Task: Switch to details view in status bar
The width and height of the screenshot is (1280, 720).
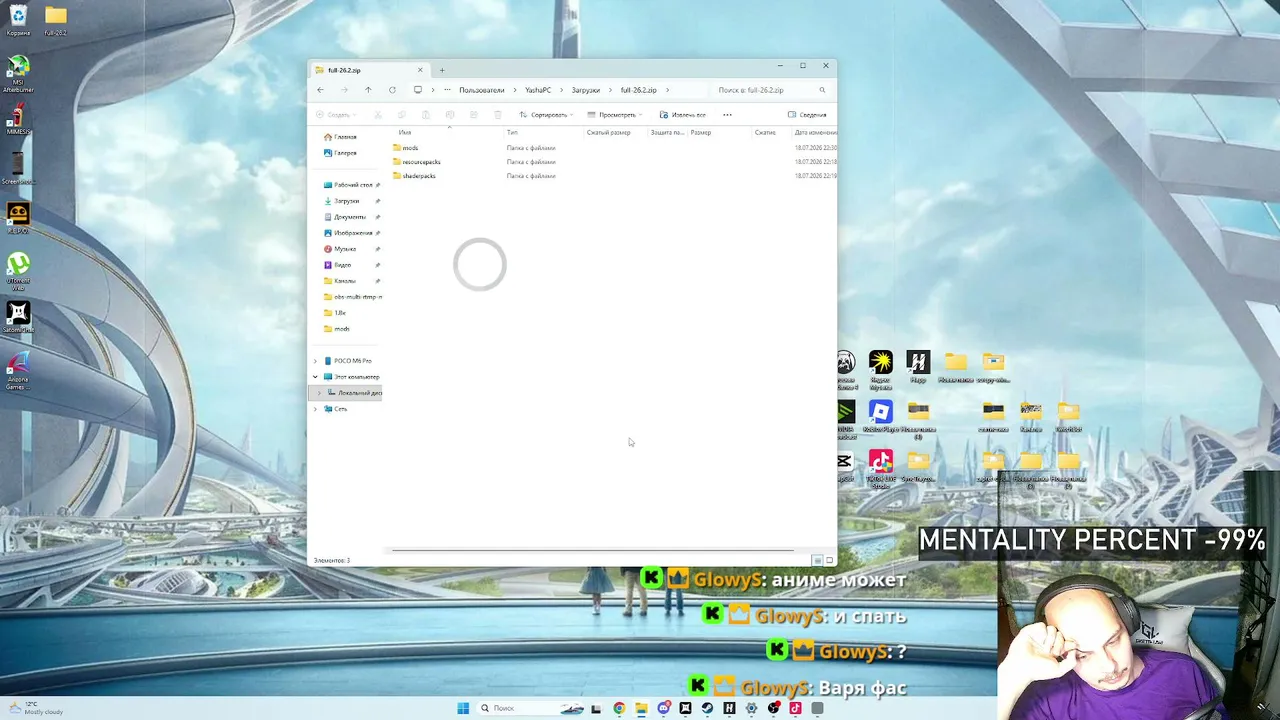Action: click(x=817, y=560)
